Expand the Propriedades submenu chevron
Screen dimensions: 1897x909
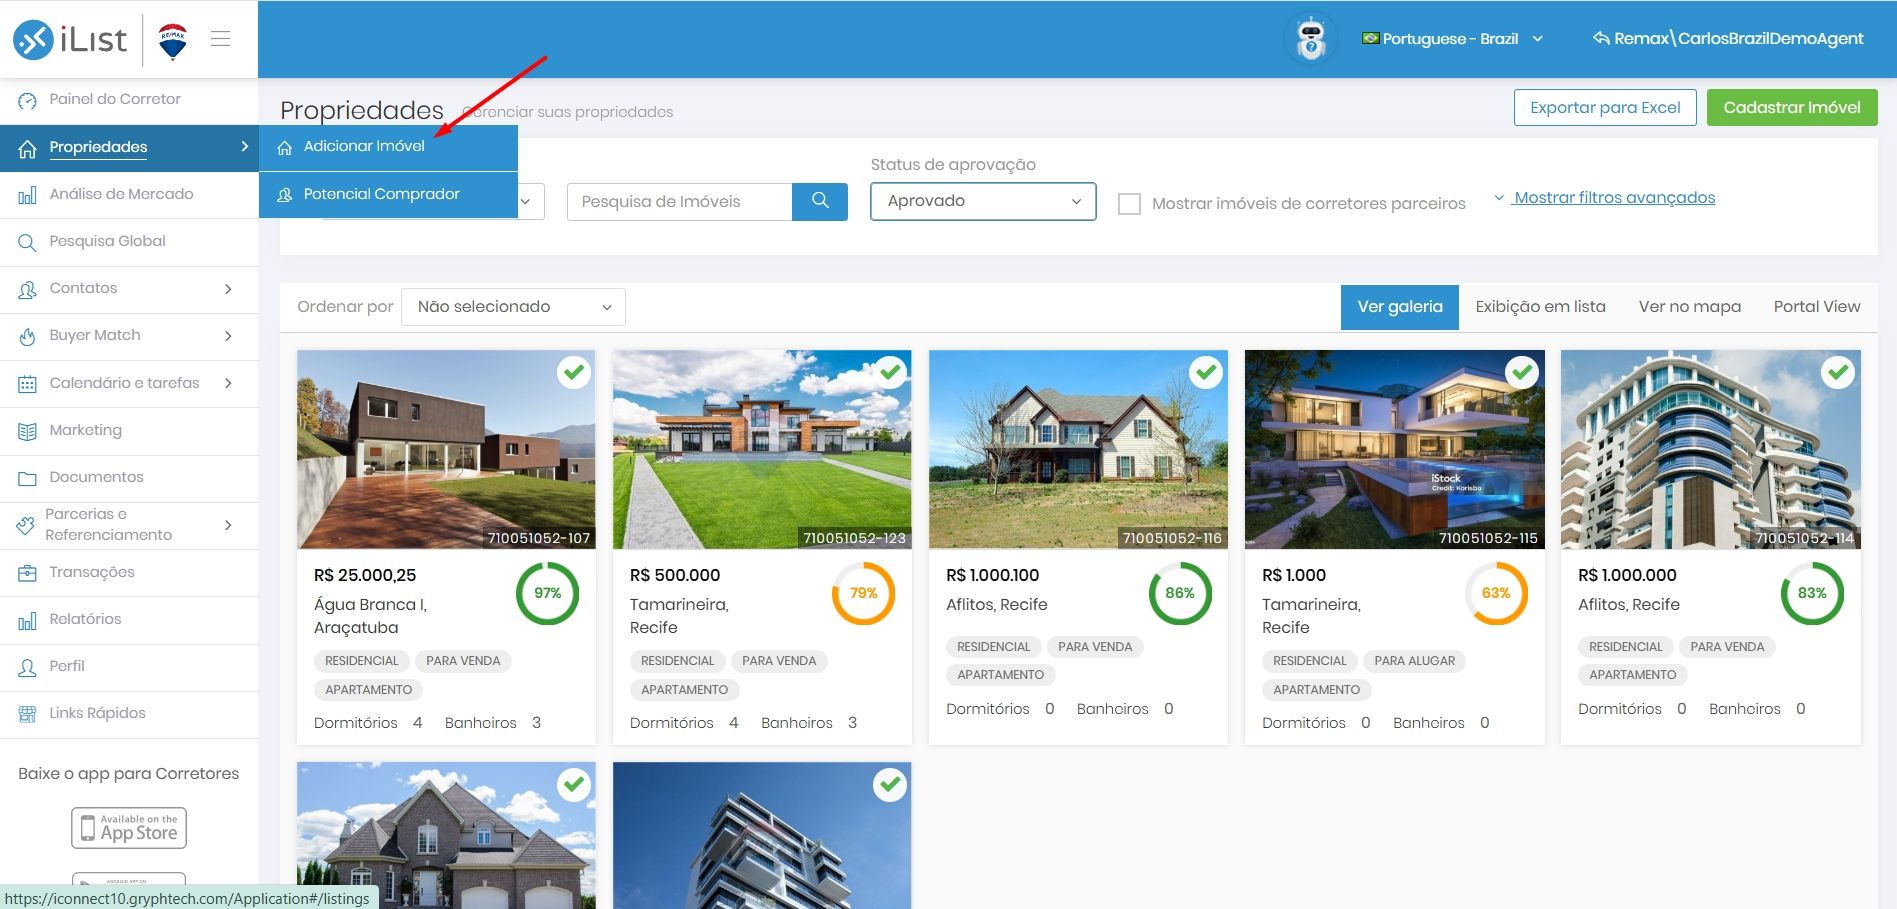pyautogui.click(x=244, y=147)
